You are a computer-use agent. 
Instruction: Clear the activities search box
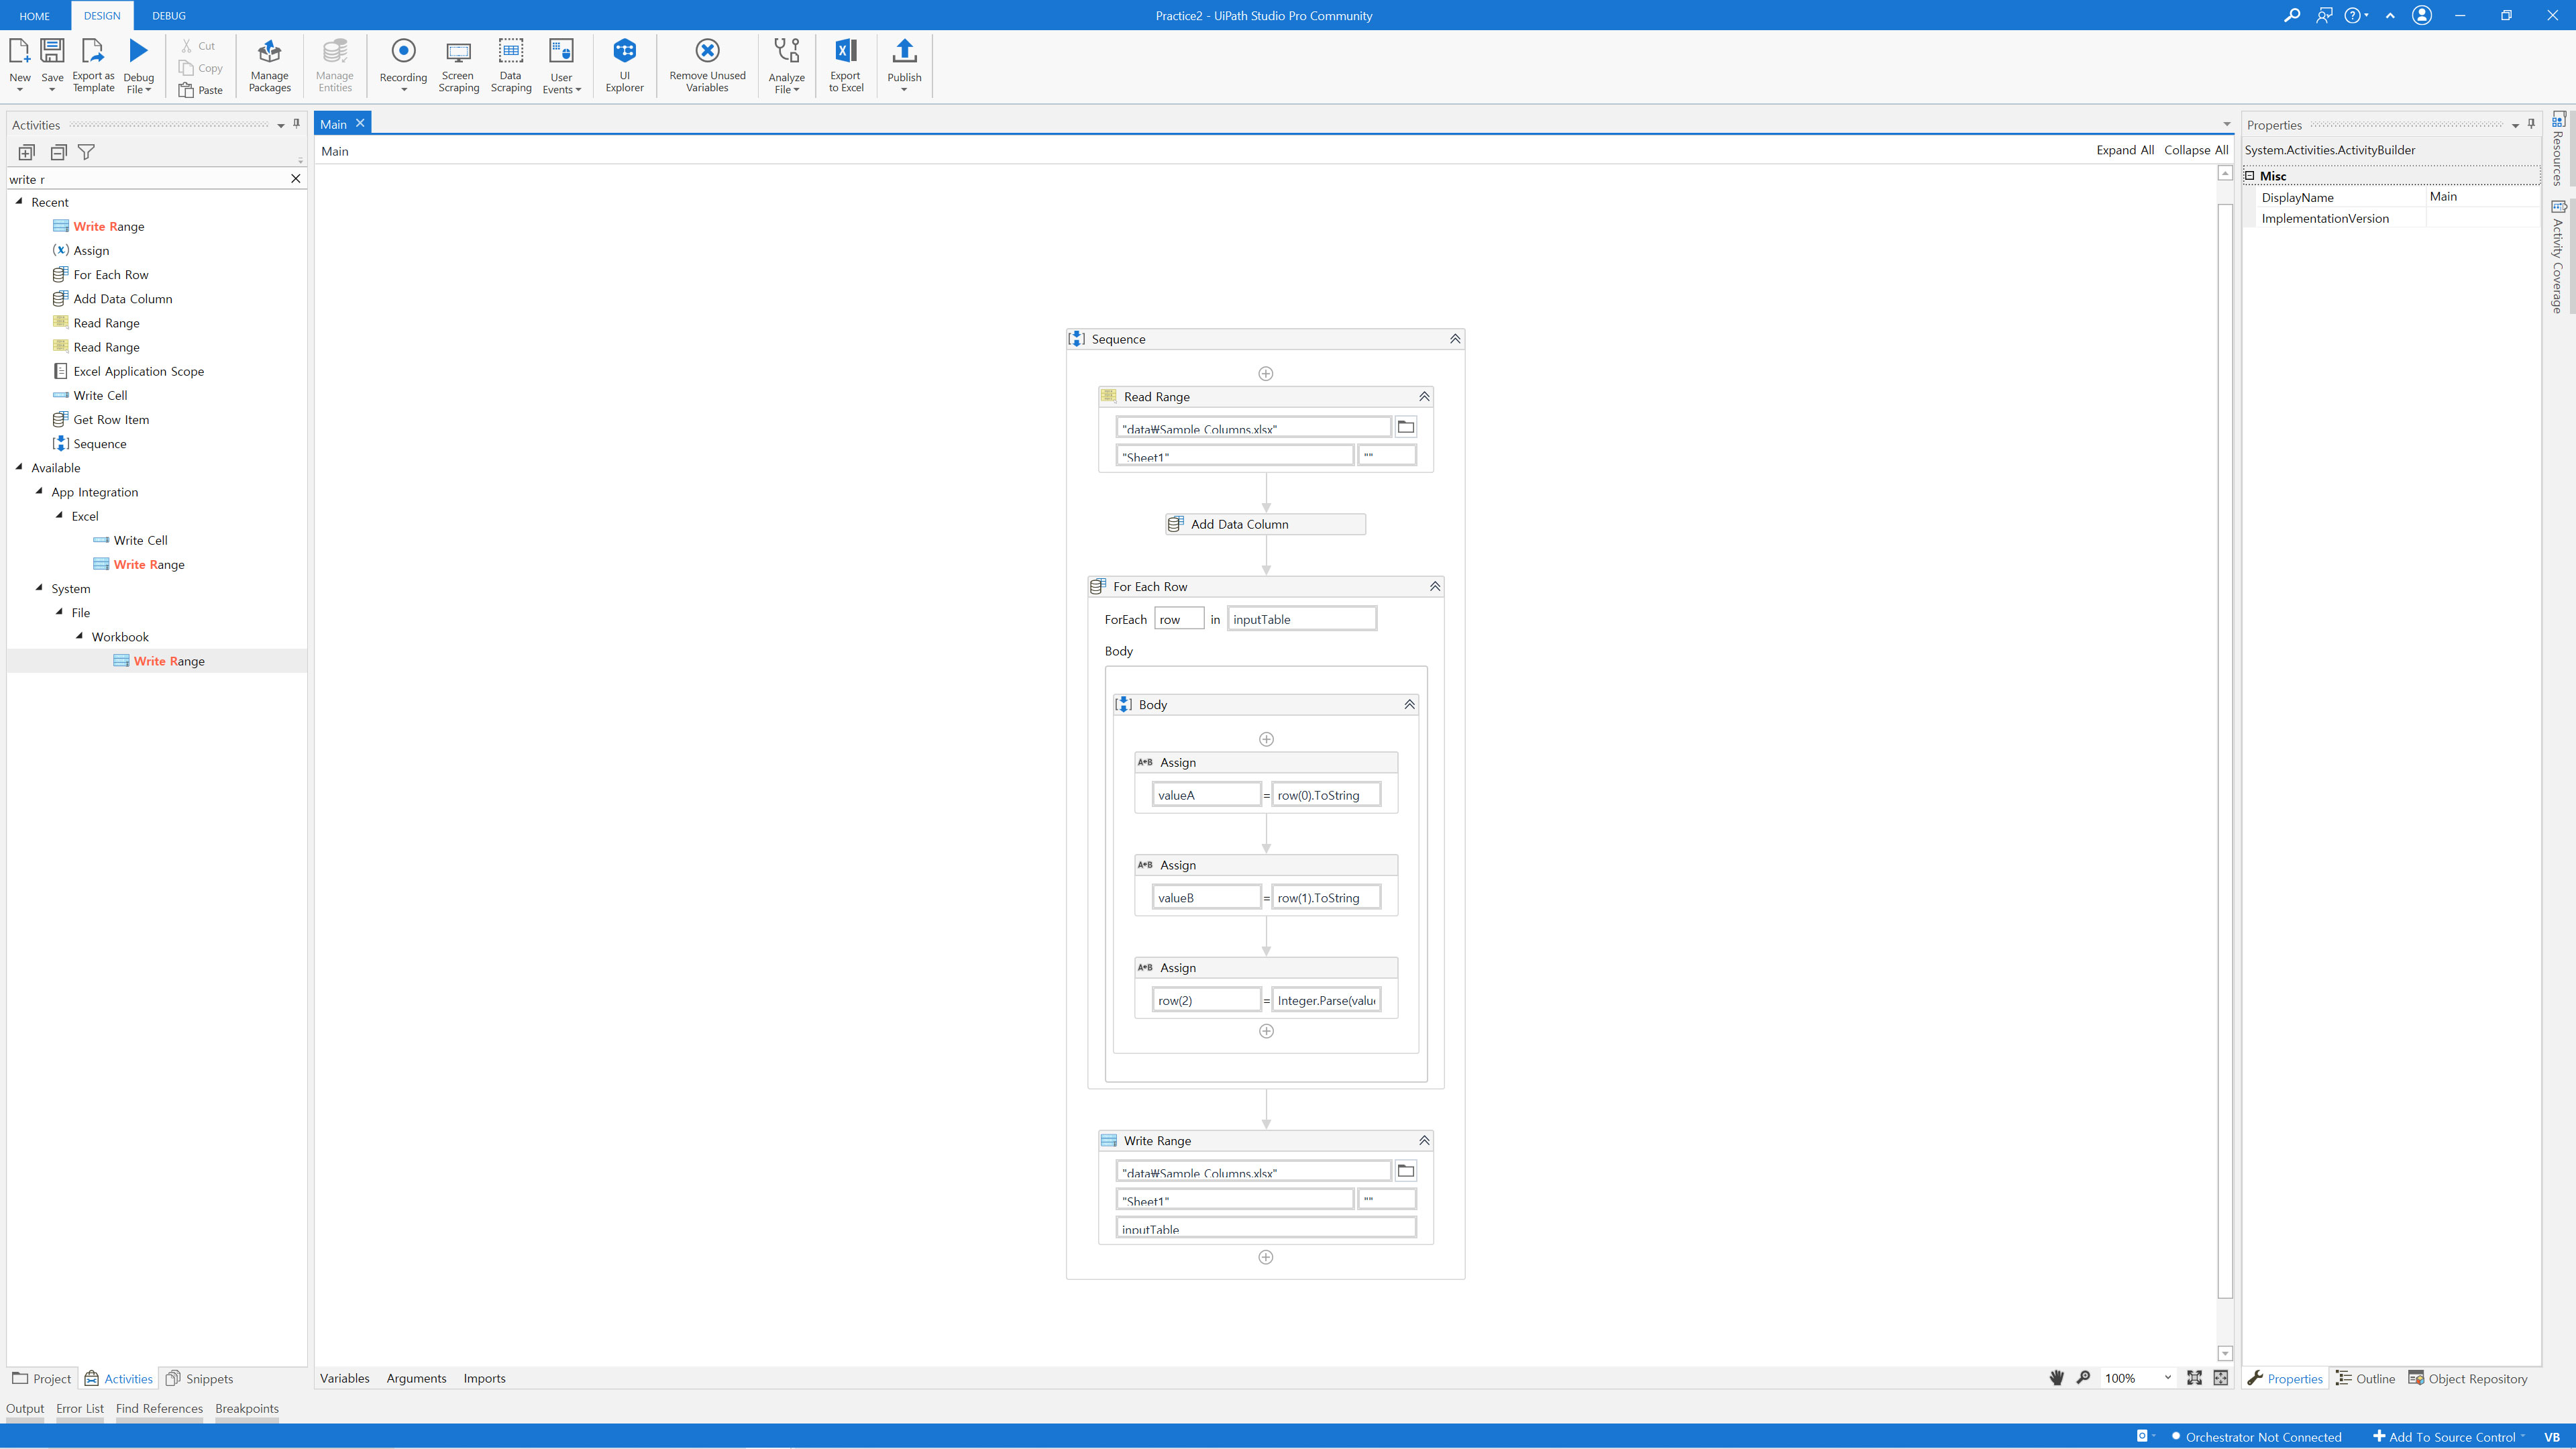click(295, 179)
